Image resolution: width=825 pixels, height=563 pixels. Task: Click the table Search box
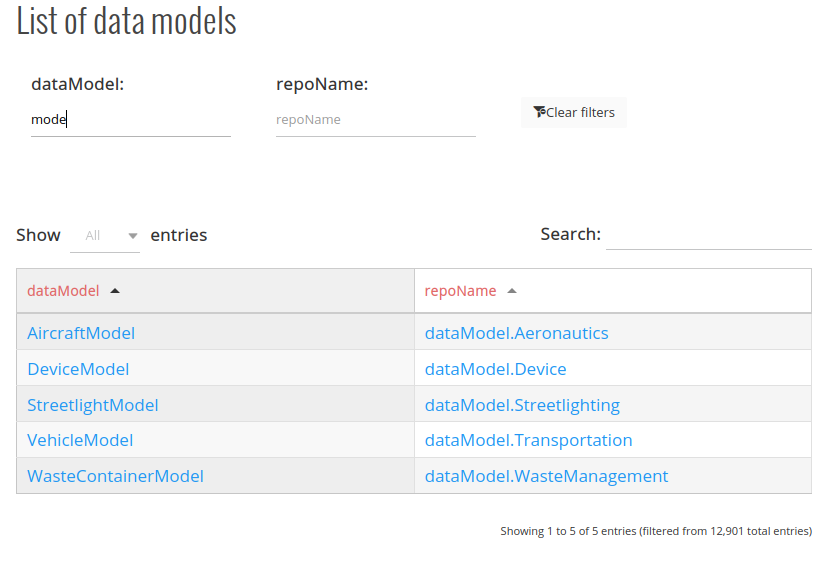[708, 236]
